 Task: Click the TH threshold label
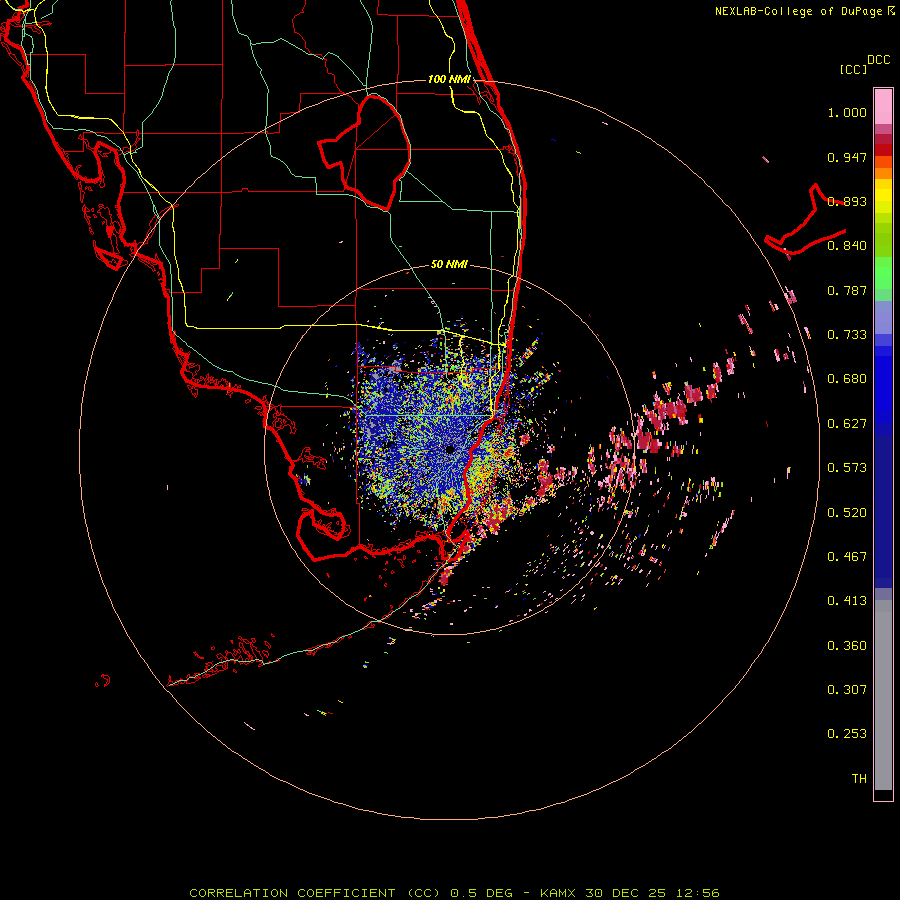pyautogui.click(x=859, y=779)
